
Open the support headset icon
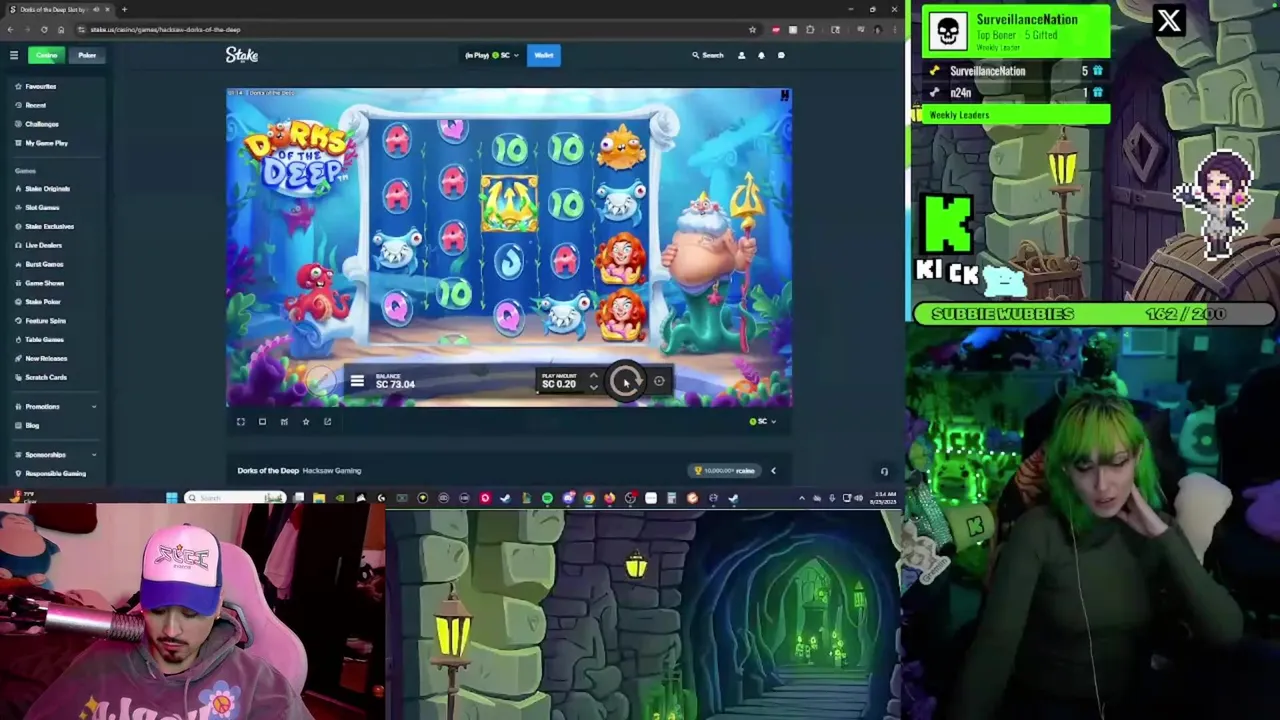[x=884, y=471]
